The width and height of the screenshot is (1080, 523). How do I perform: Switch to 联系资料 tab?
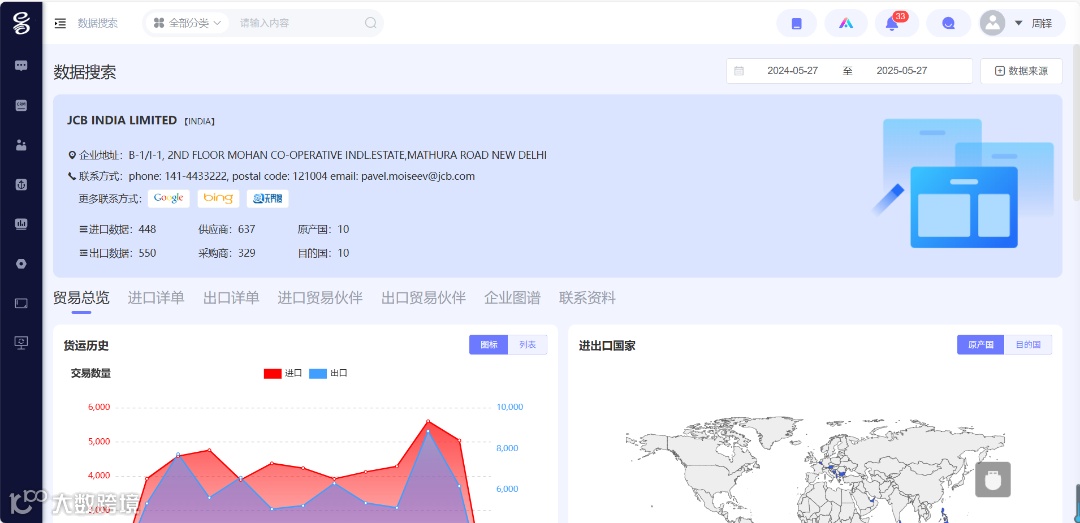click(588, 298)
